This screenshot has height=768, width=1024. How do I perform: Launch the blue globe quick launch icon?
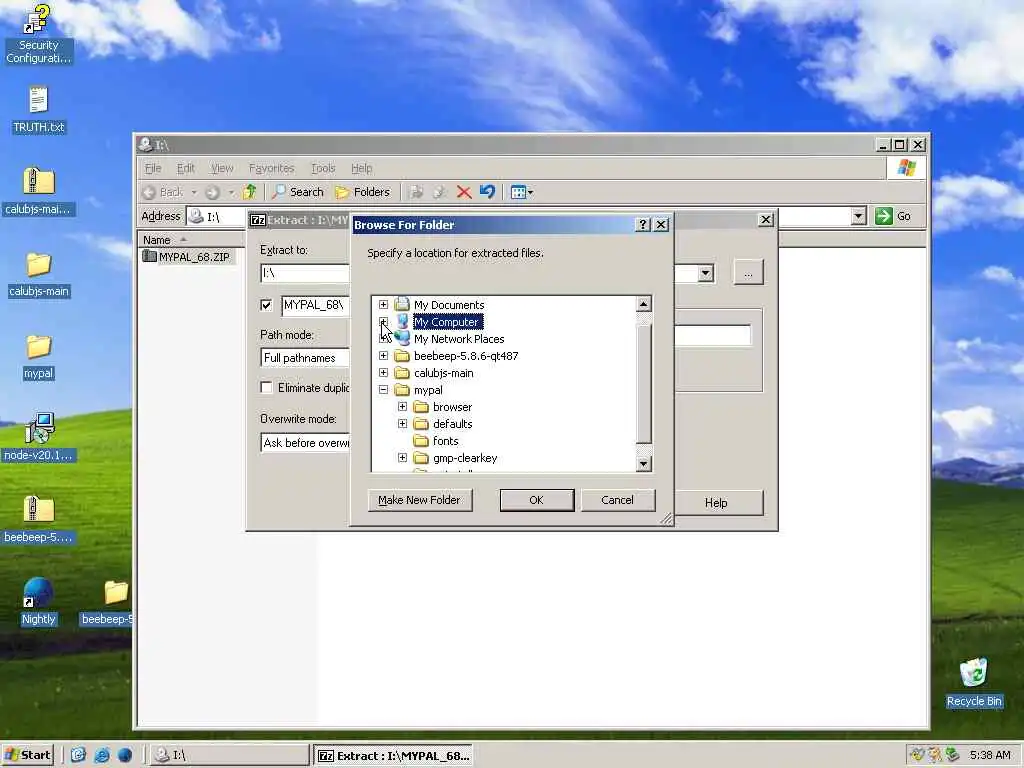tap(125, 755)
